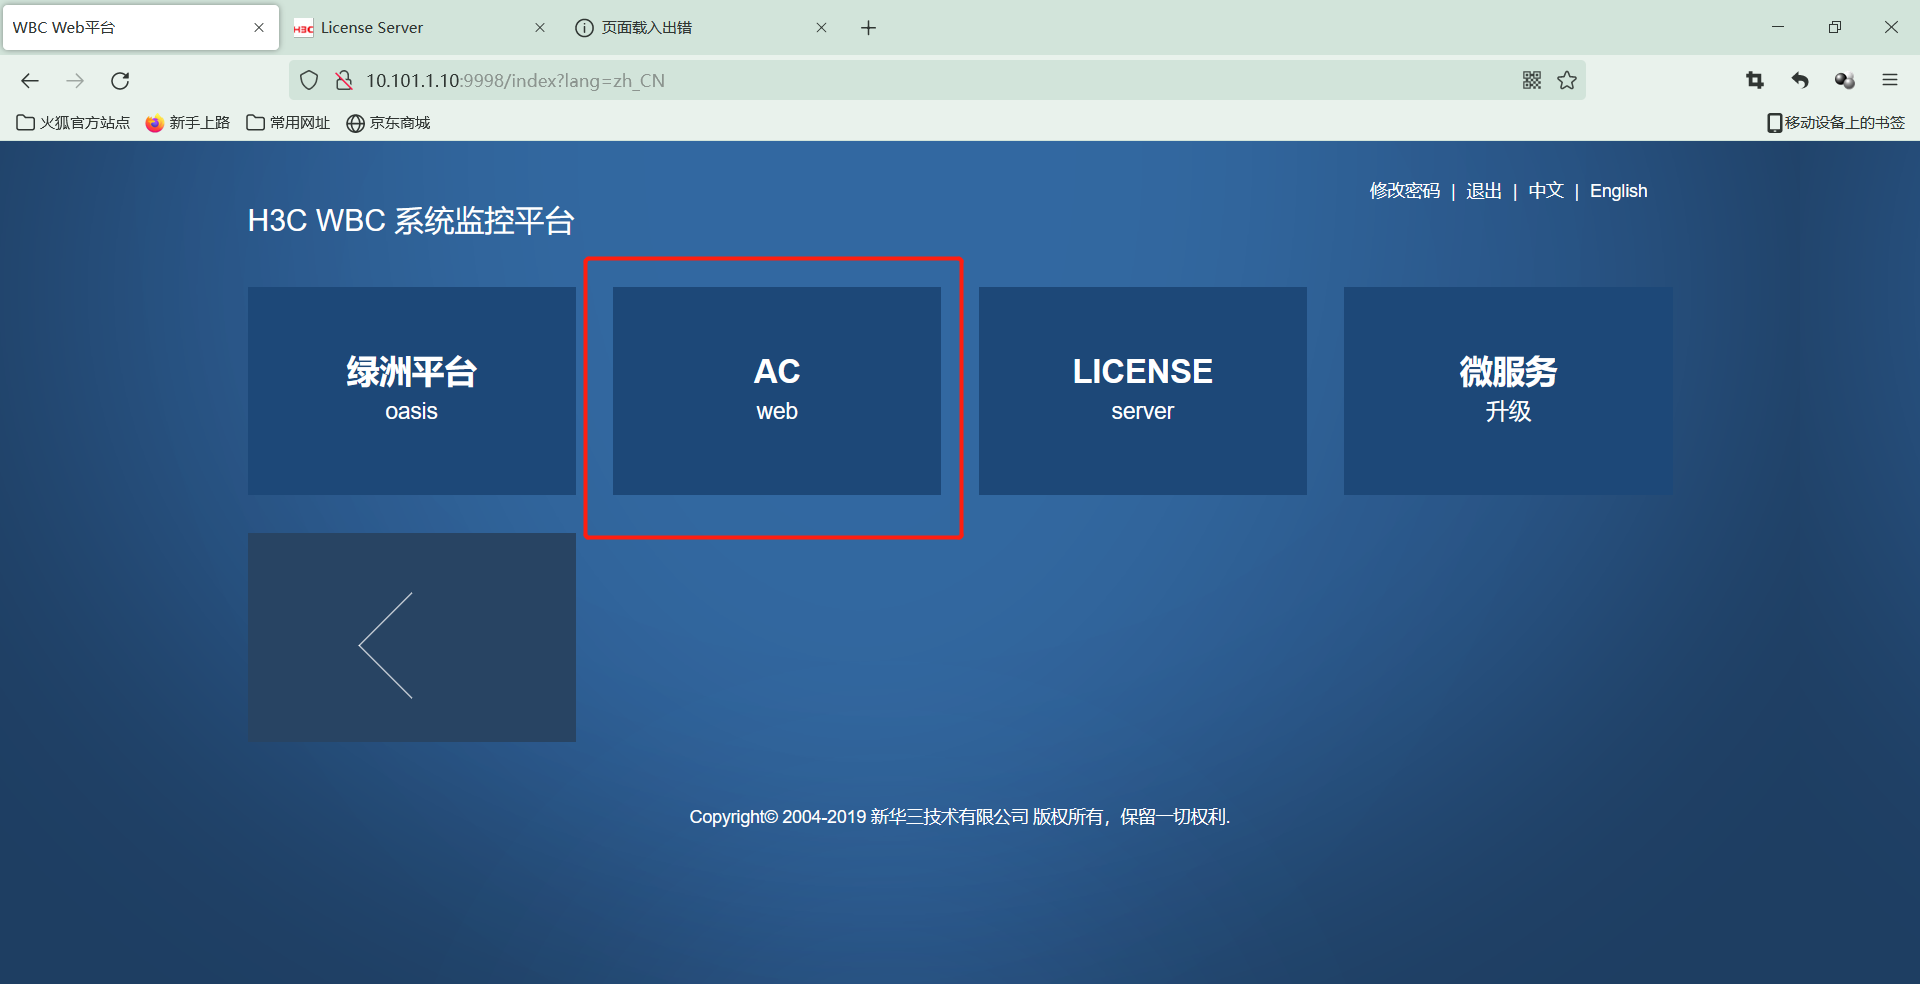Image resolution: width=1920 pixels, height=984 pixels.
Task: Open the Firefox hamburger menu
Action: [1890, 81]
